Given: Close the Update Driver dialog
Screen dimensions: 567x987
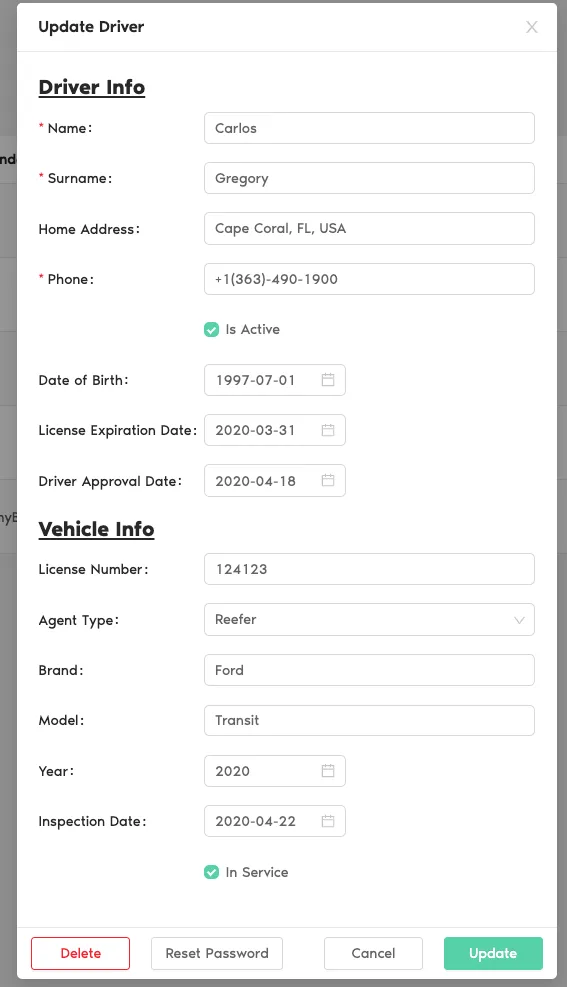Looking at the screenshot, I should coord(532,27).
